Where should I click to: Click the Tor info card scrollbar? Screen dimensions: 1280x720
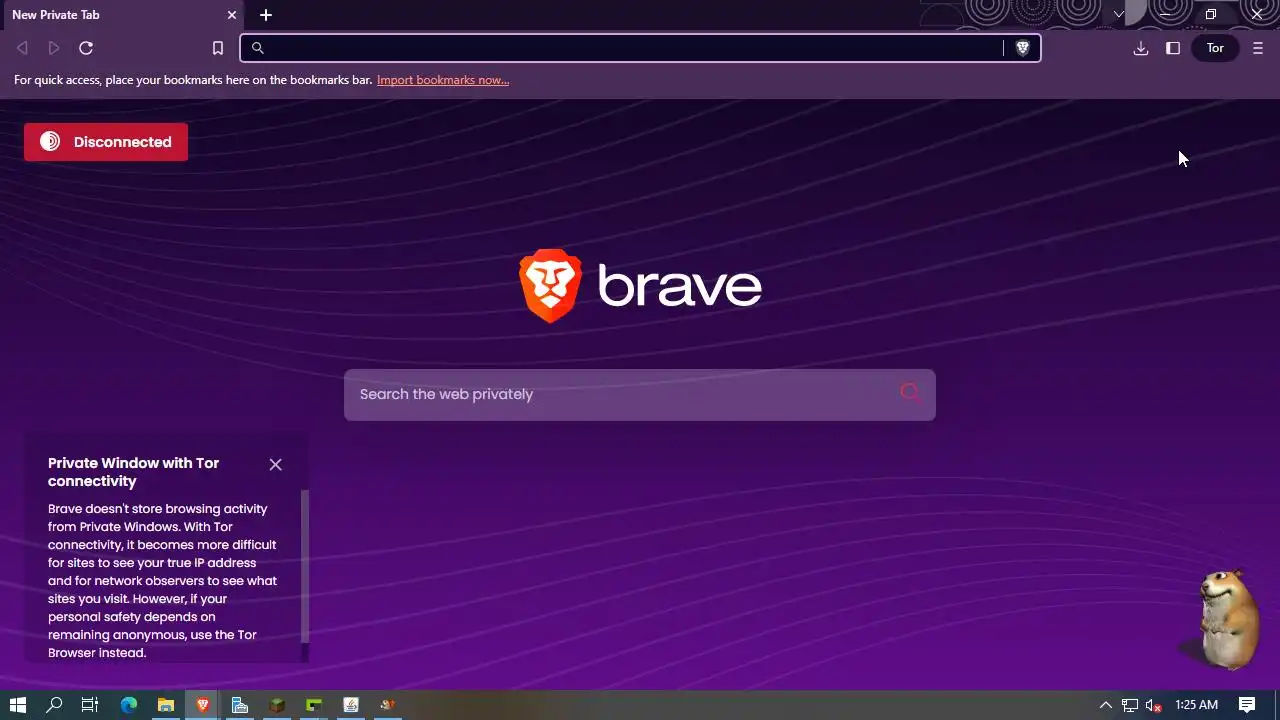pyautogui.click(x=305, y=565)
